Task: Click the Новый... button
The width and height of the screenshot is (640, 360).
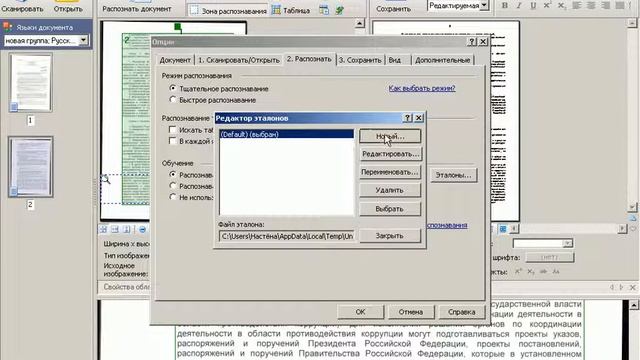Action: (x=390, y=136)
